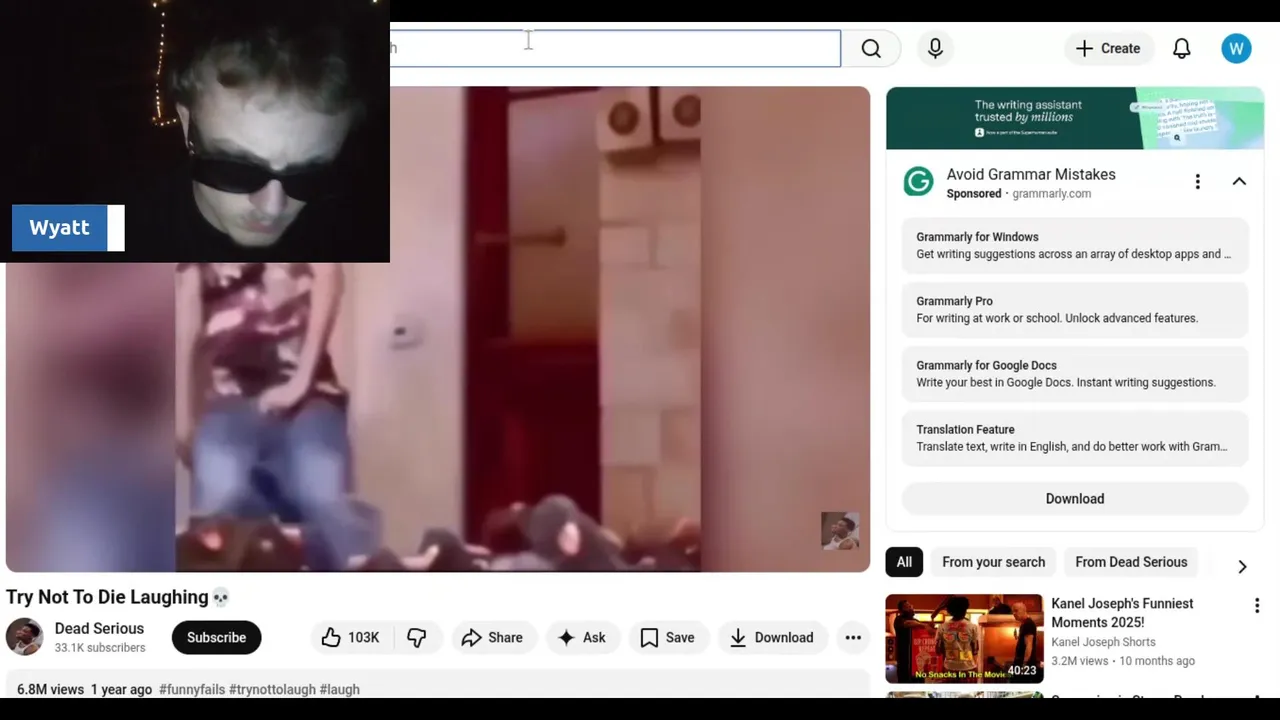Like the video with 103K likes

351,638
